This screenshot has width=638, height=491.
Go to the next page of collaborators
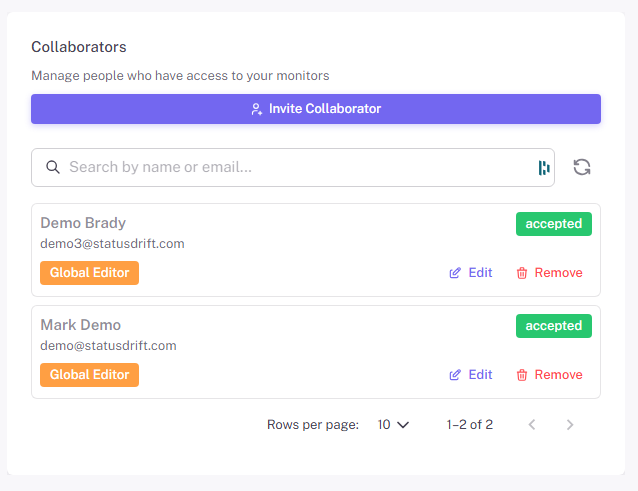[570, 424]
